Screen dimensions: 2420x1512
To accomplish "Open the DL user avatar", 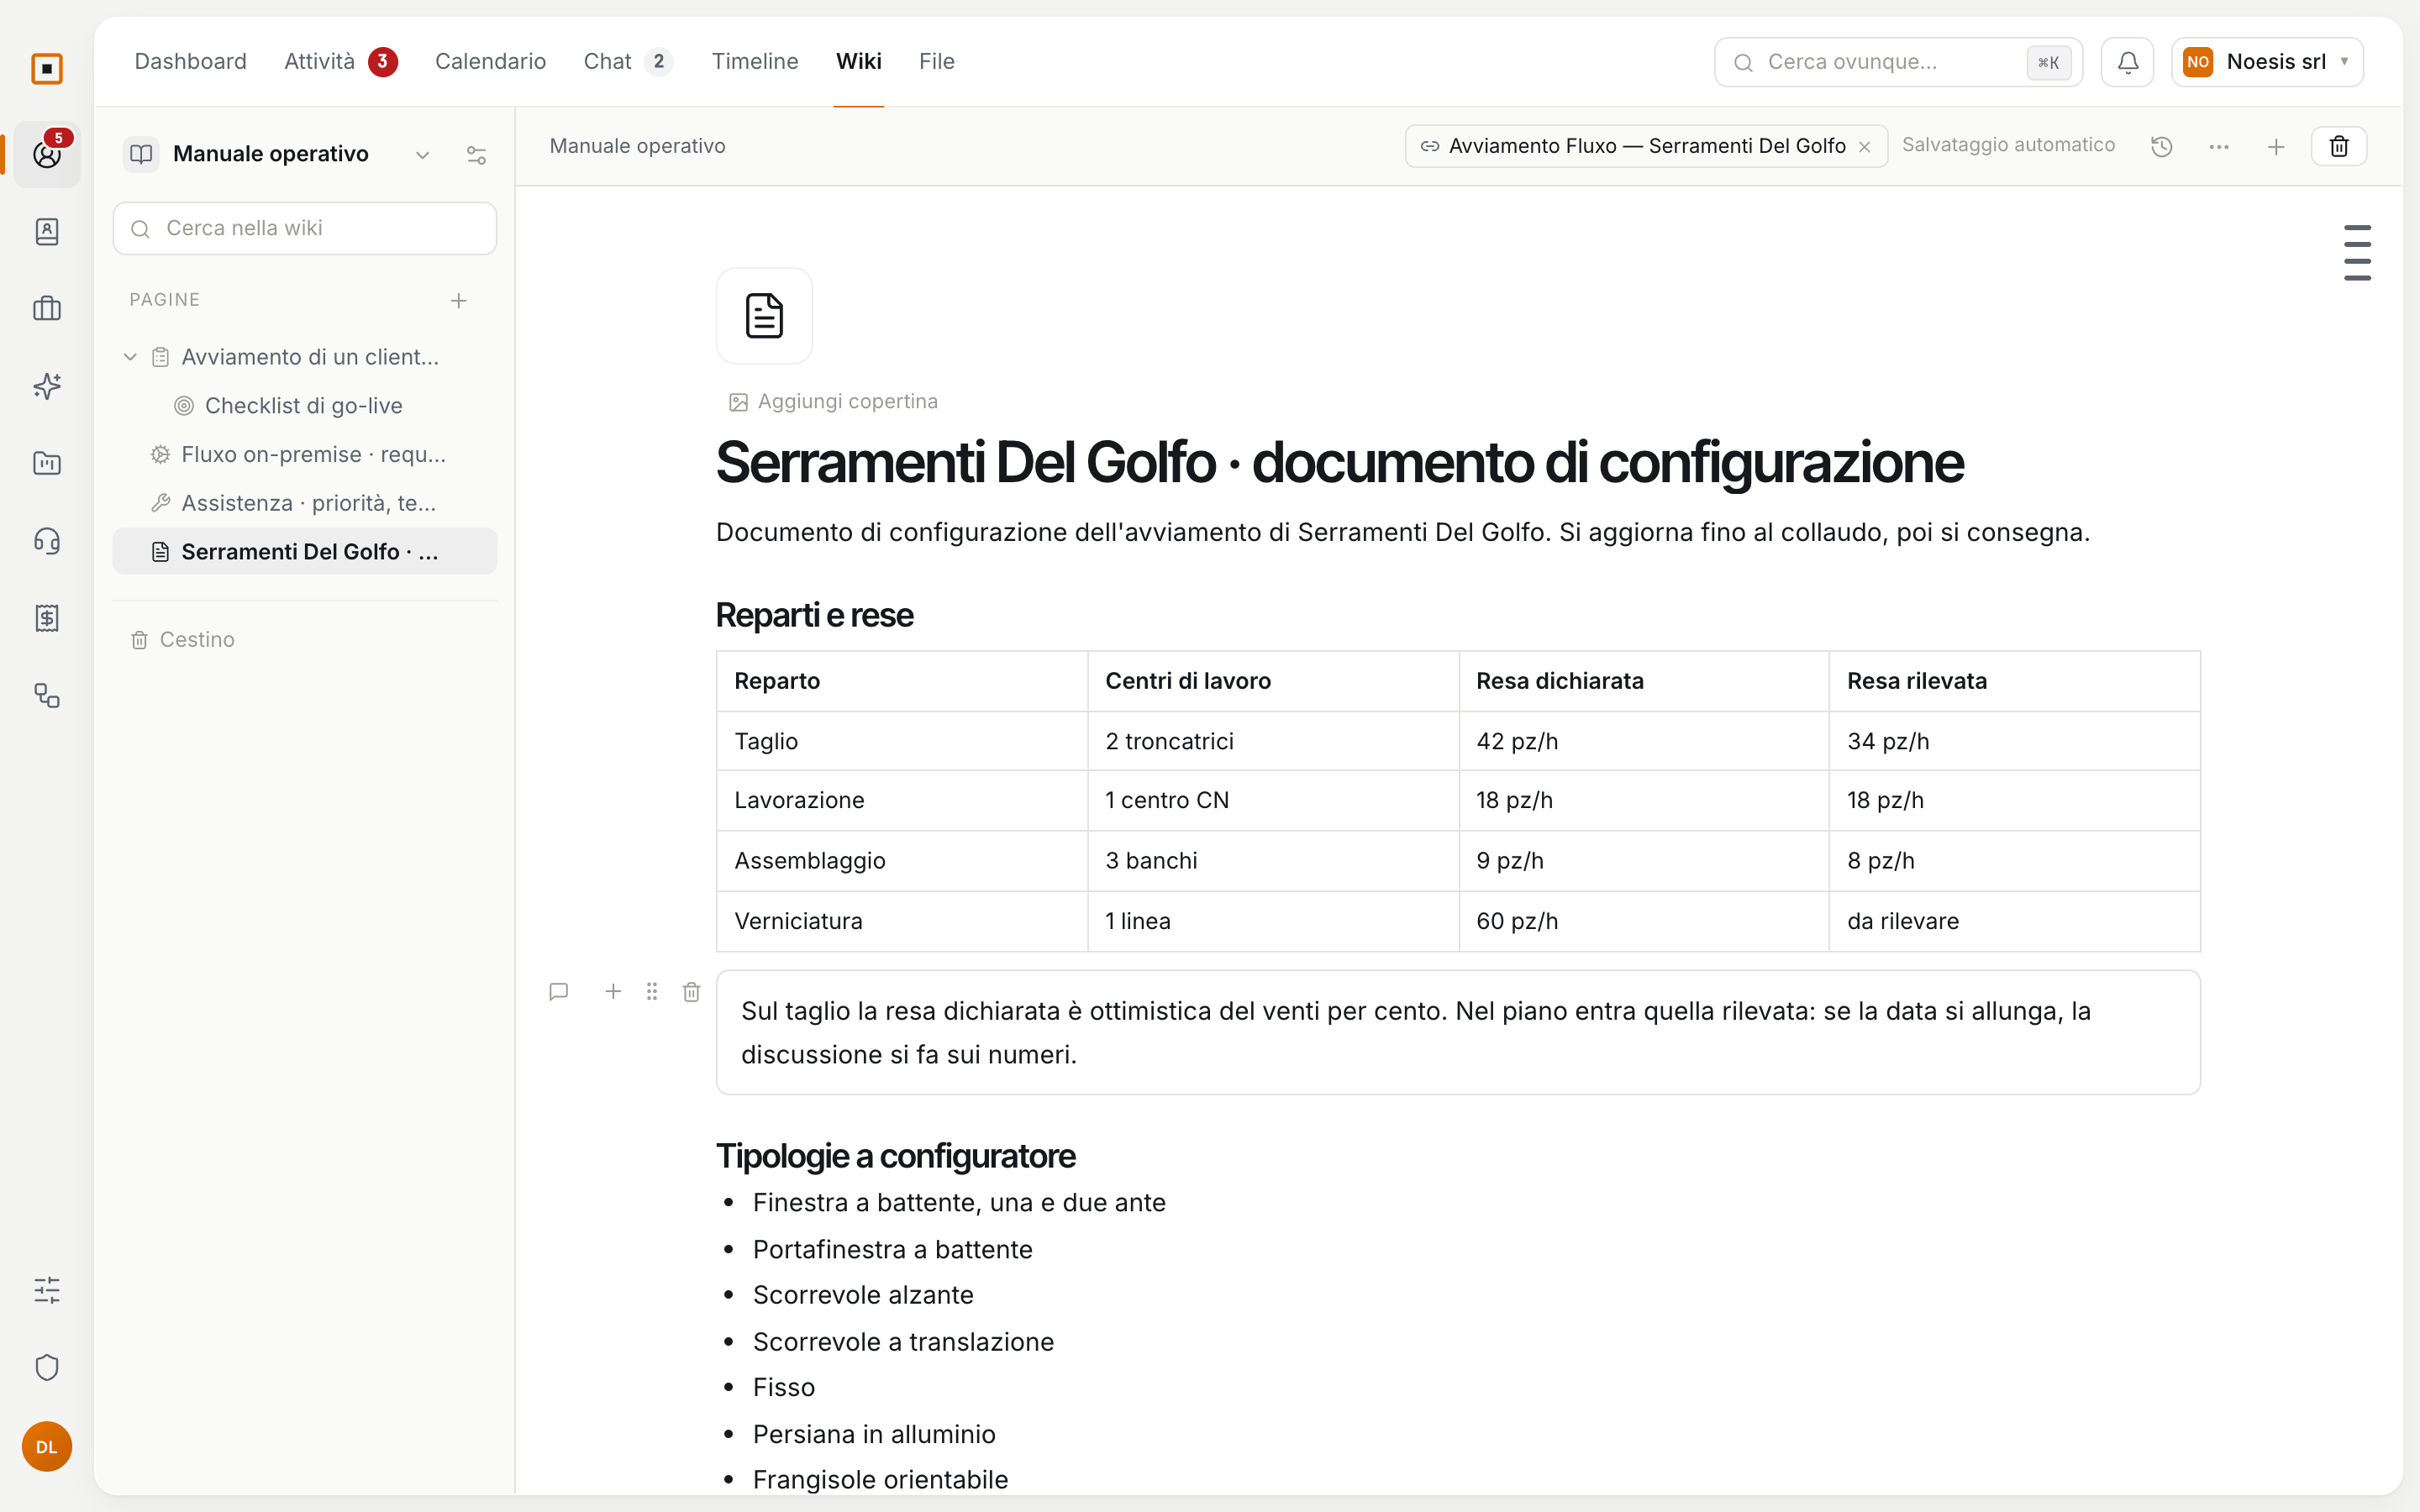I will pos(47,1446).
